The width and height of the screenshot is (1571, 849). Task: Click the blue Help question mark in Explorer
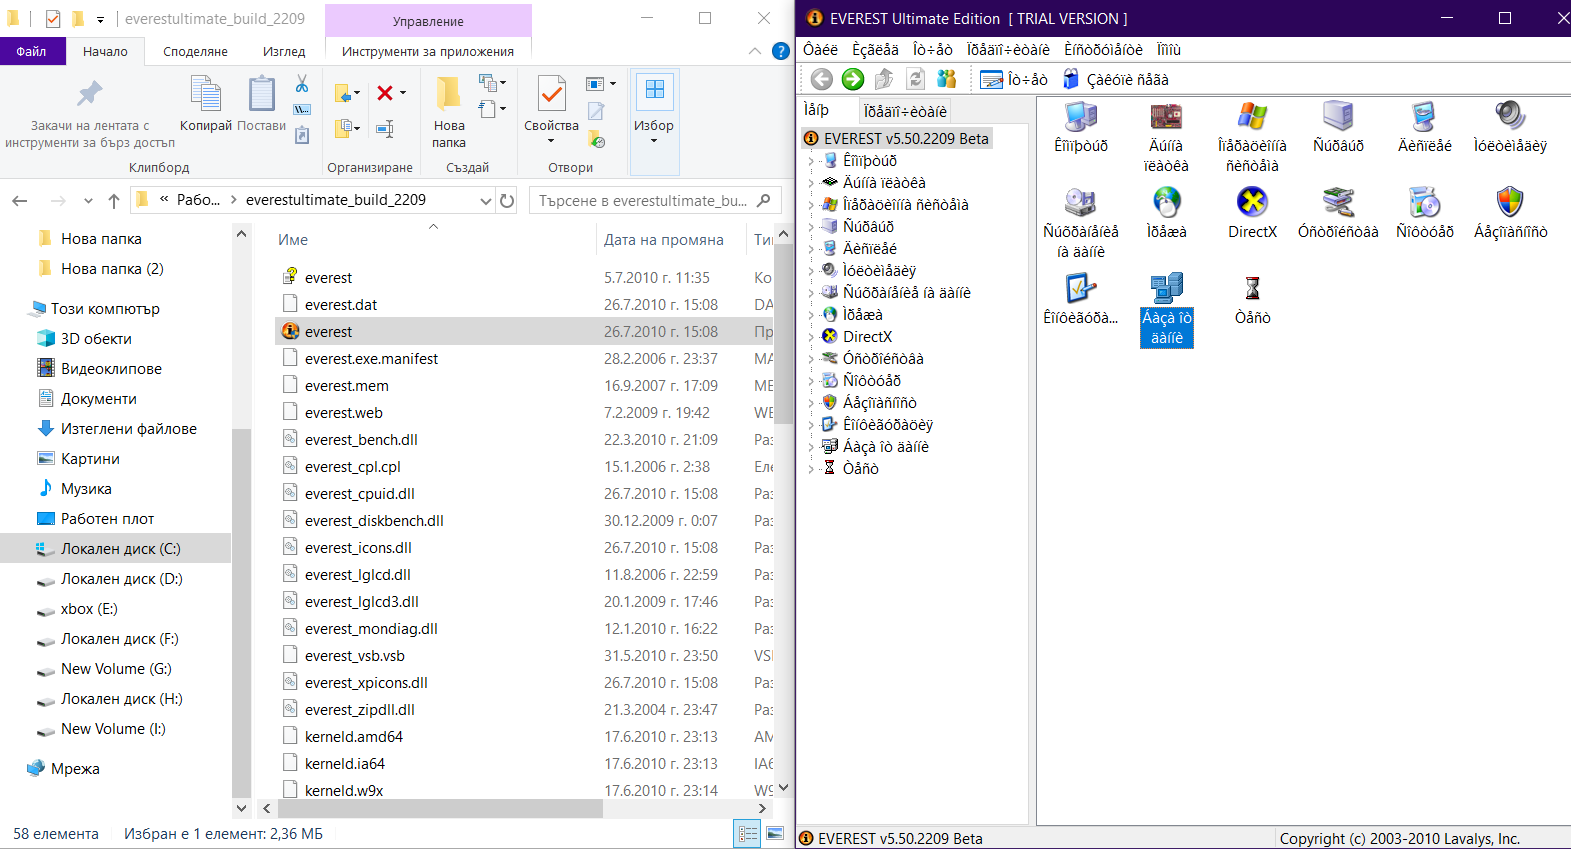click(781, 51)
